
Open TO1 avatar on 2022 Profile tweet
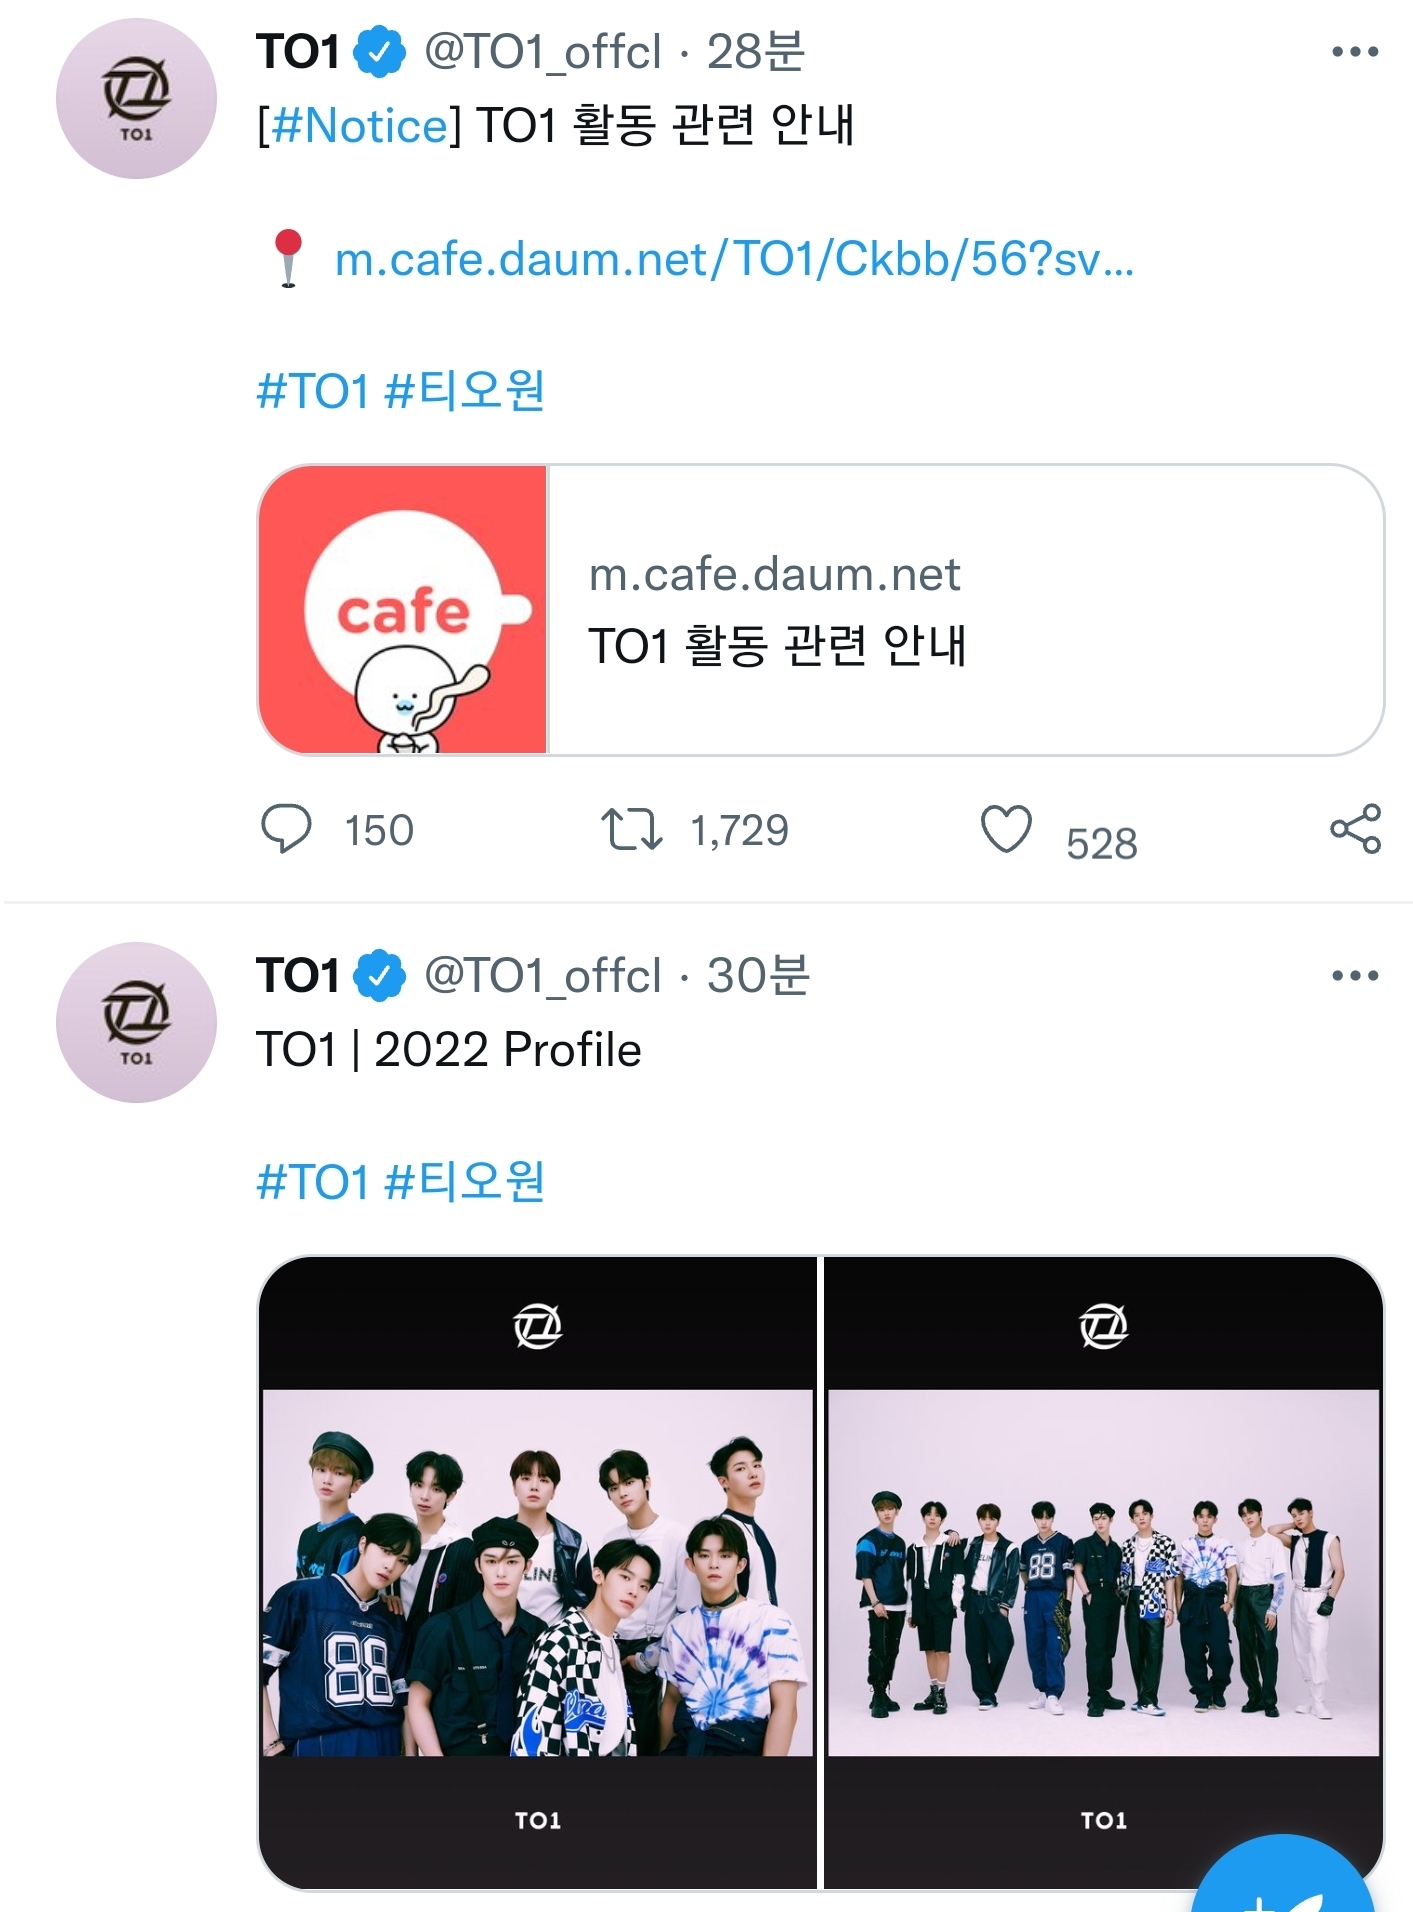click(136, 1022)
